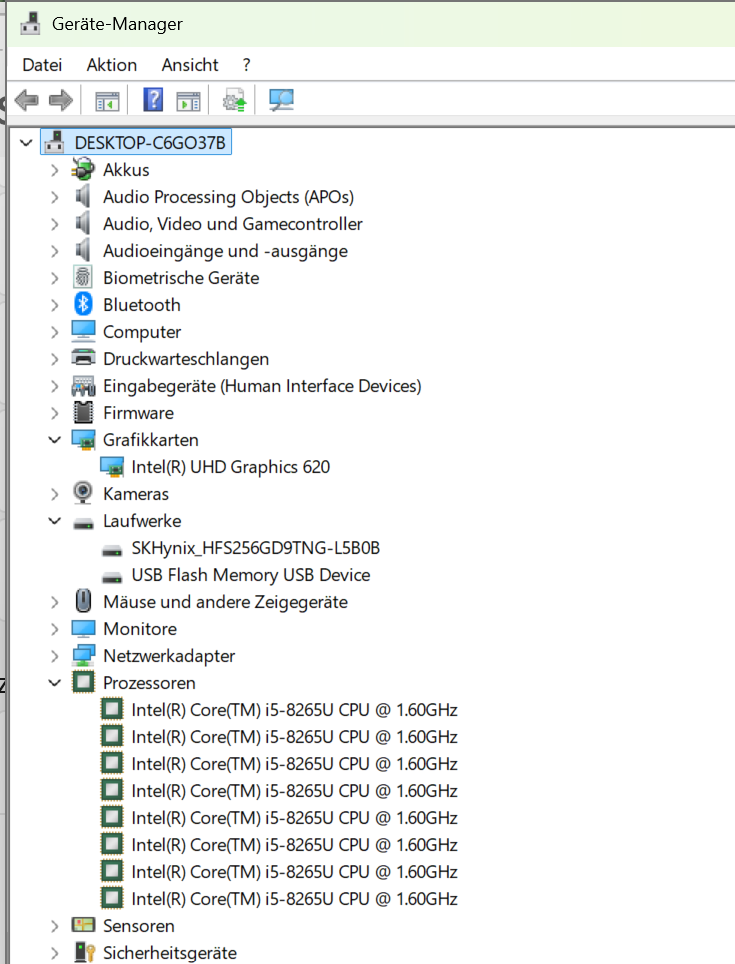The height and width of the screenshot is (964, 735).
Task: Click the Monitore display icon
Action: point(83,628)
